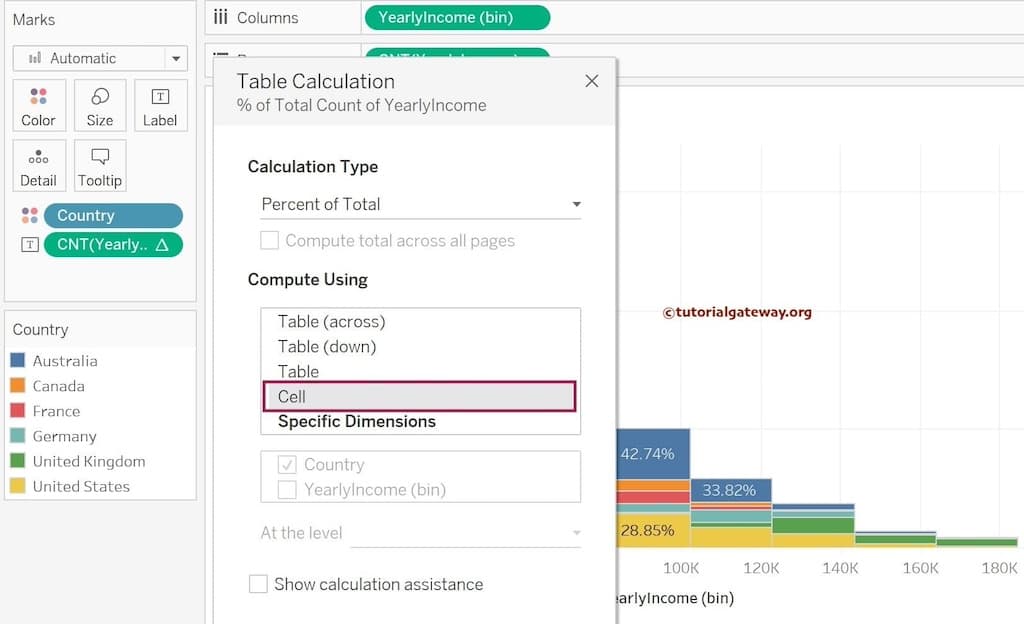The height and width of the screenshot is (624, 1024).
Task: Open the Label marks card
Action: [x=160, y=106]
